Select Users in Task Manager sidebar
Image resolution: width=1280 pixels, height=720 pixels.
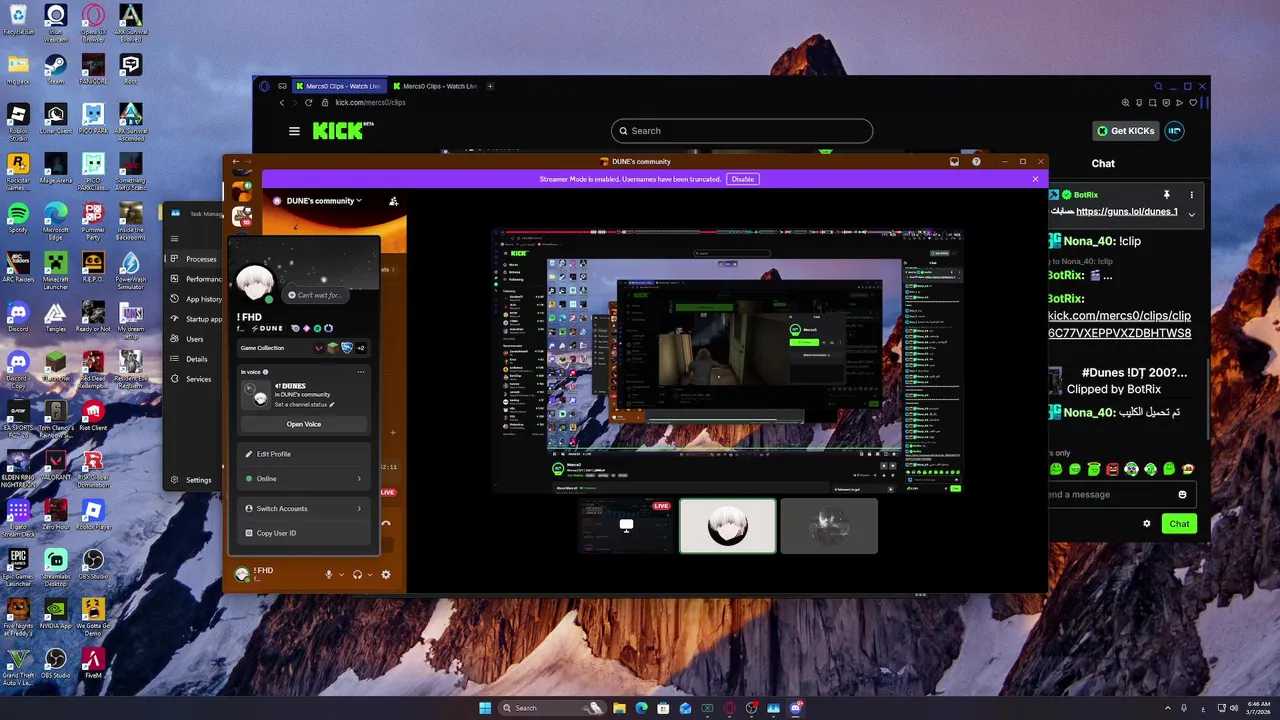pos(195,339)
